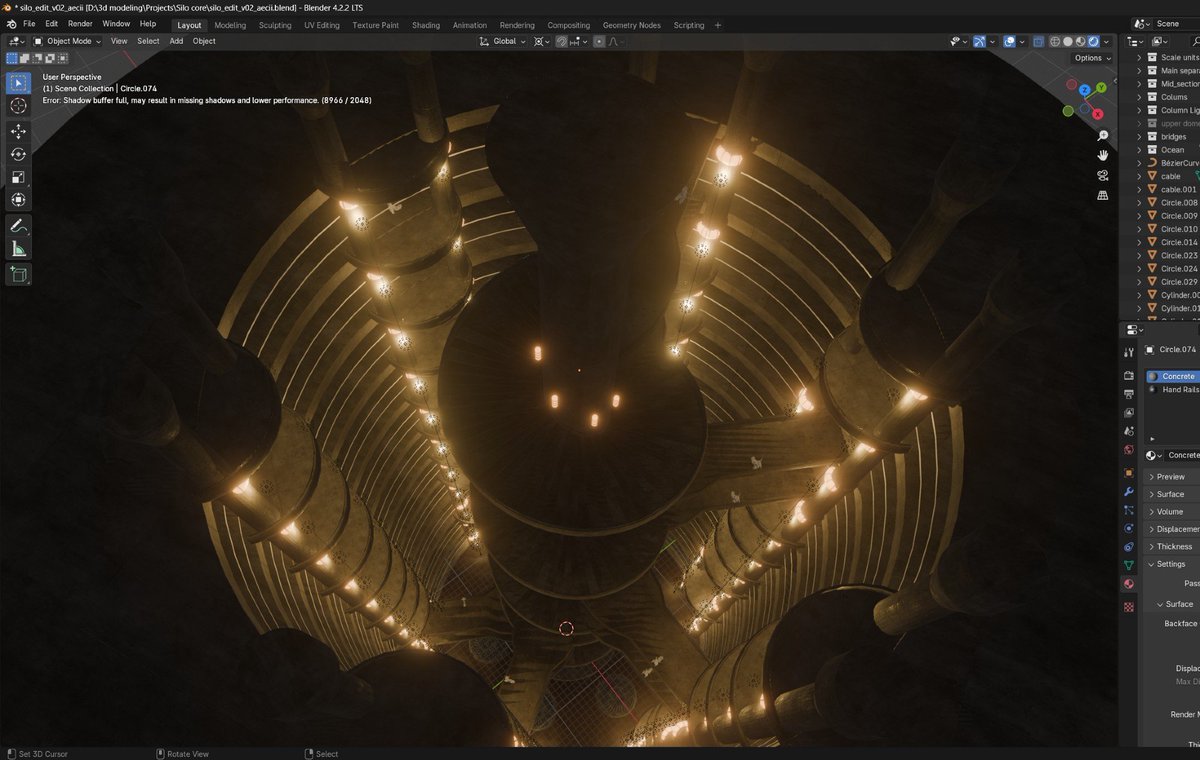
Task: Choose the Annotate tool
Action: (x=18, y=226)
